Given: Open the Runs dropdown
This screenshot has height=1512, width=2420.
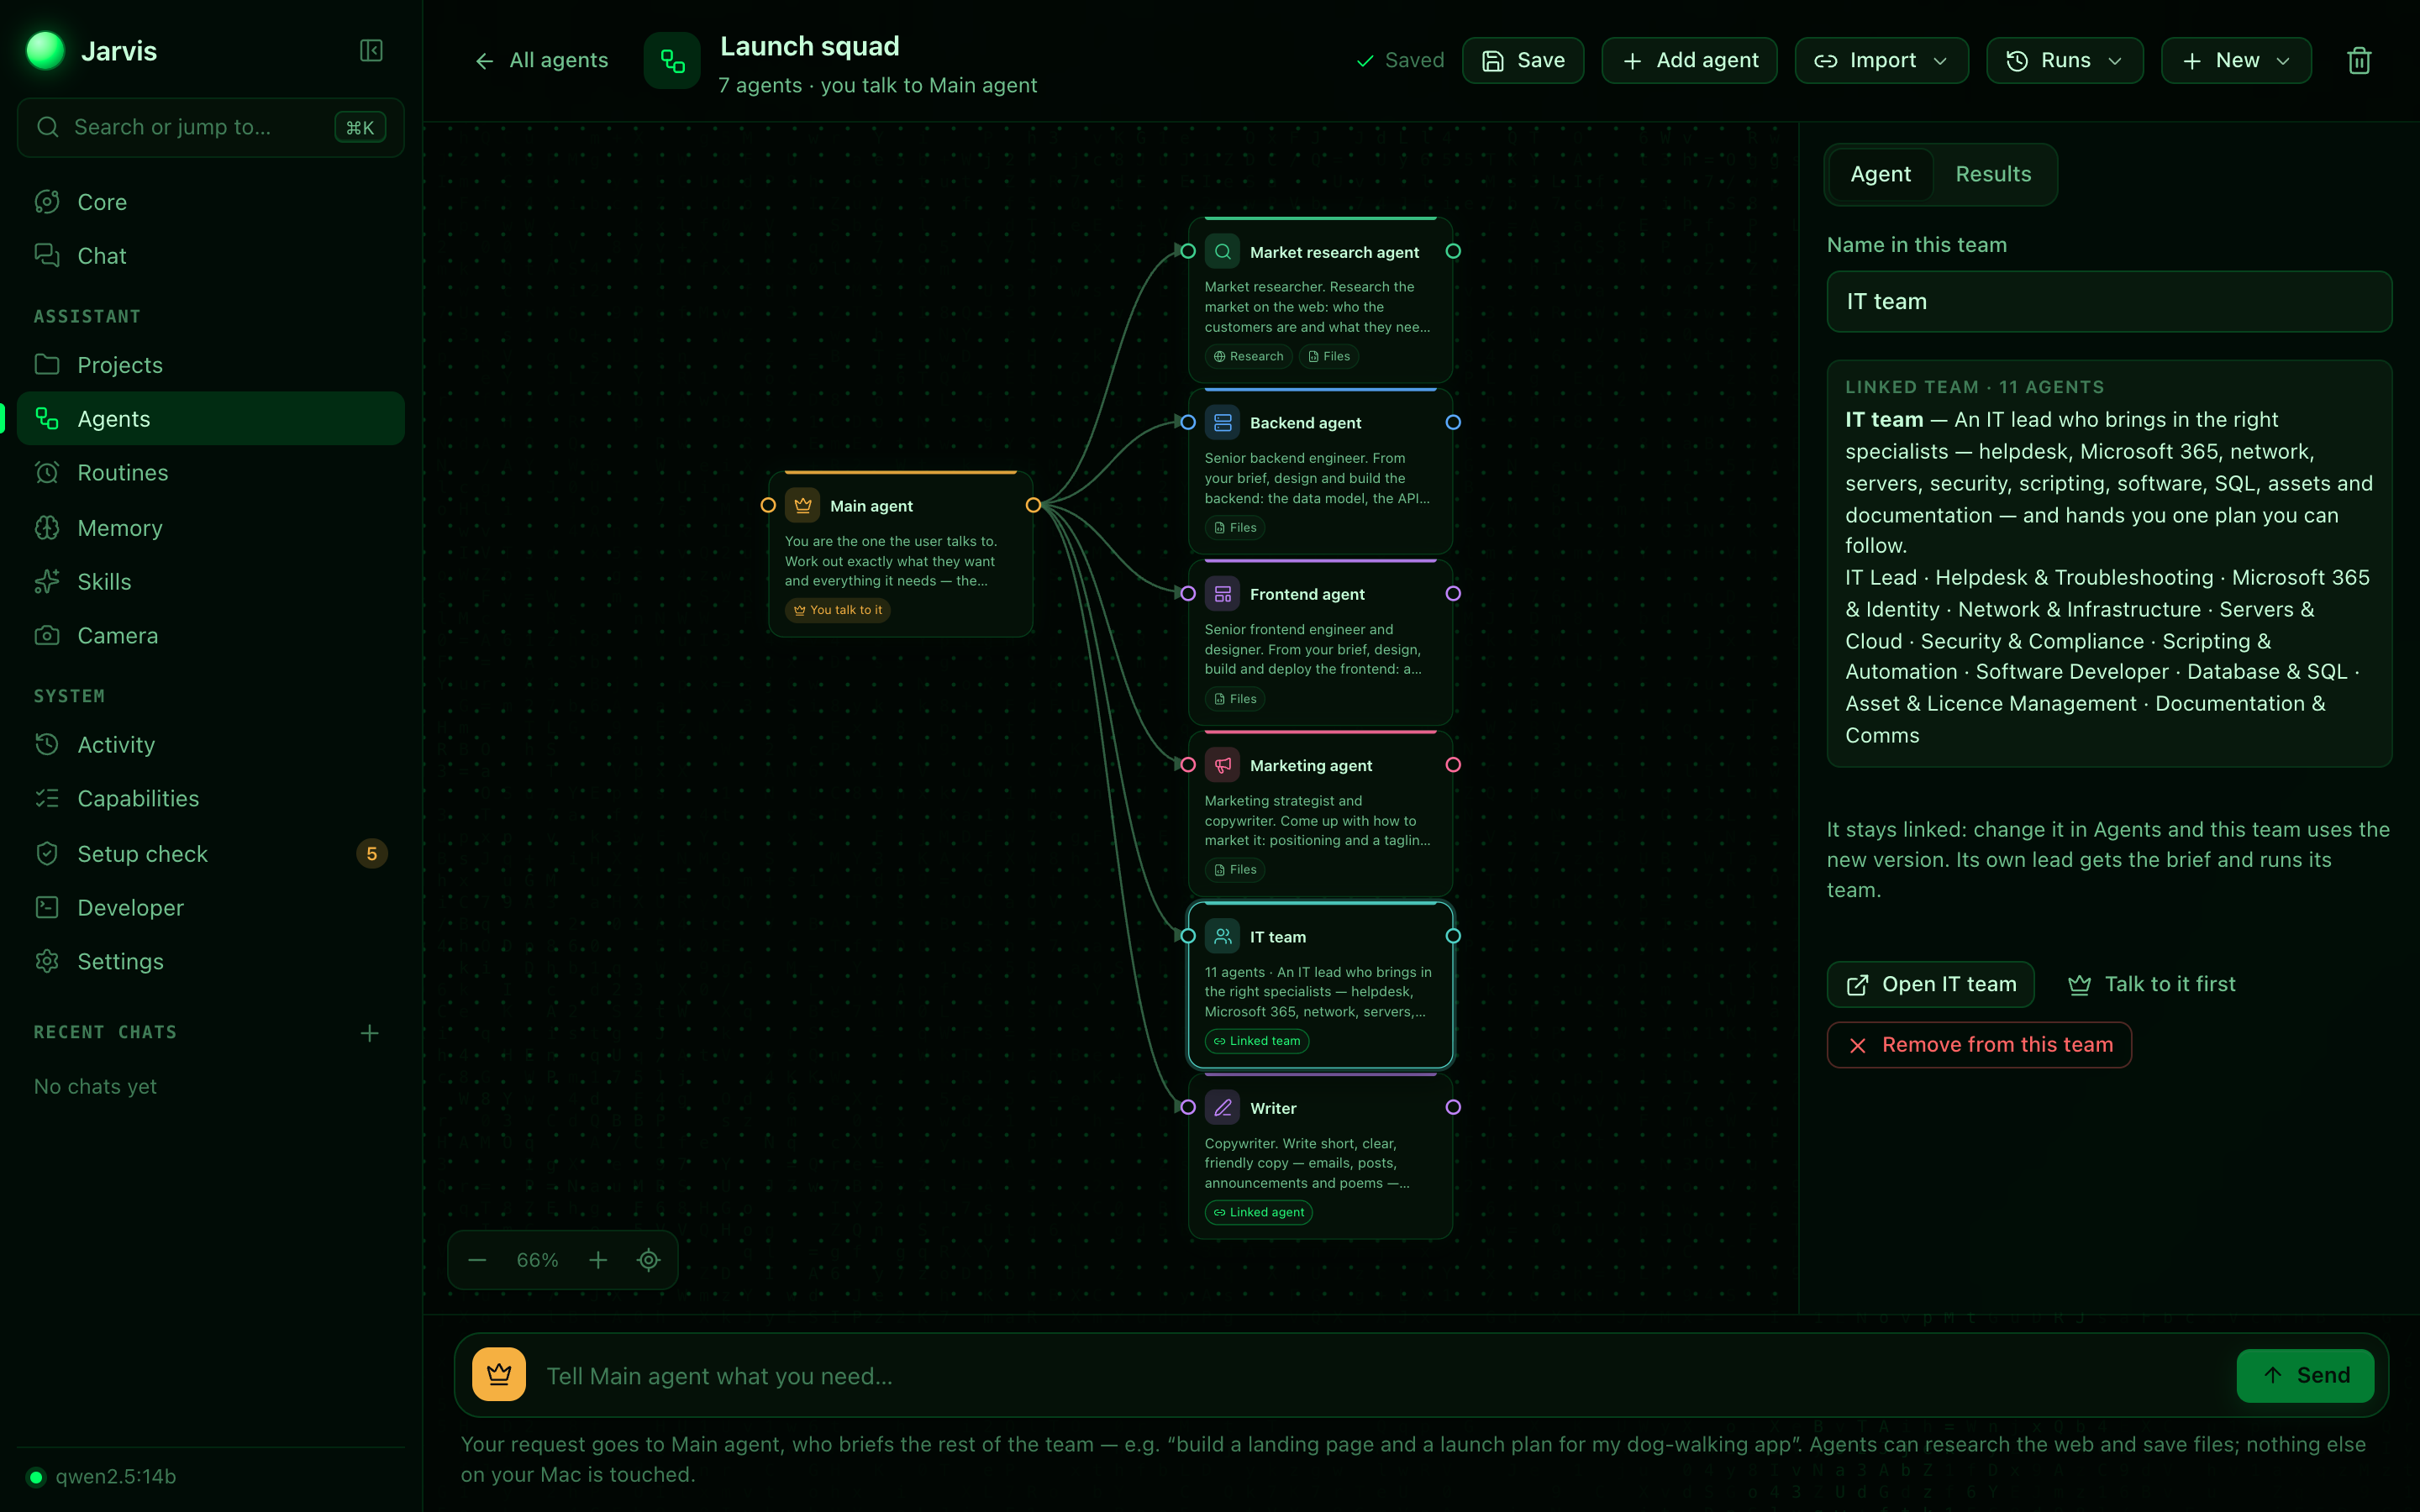Looking at the screenshot, I should tap(2064, 61).
